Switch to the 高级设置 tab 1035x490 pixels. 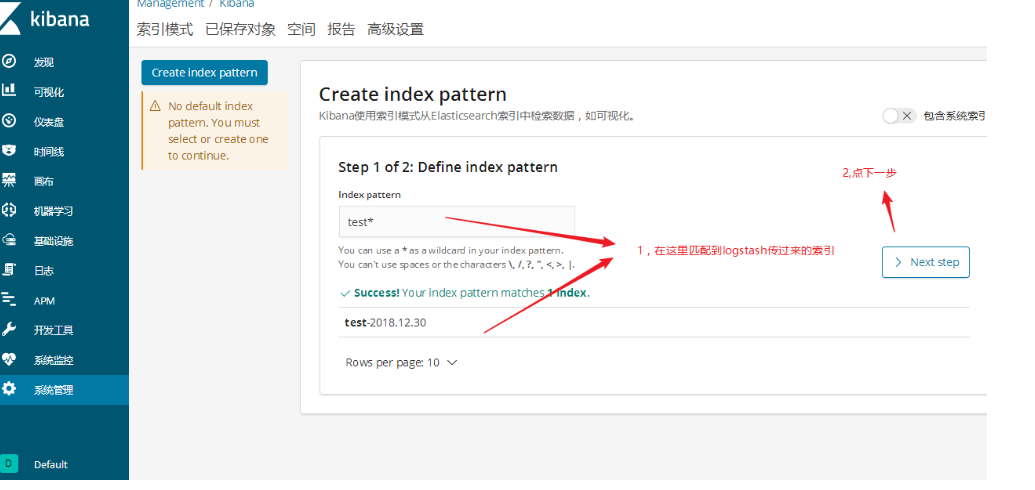(x=395, y=30)
